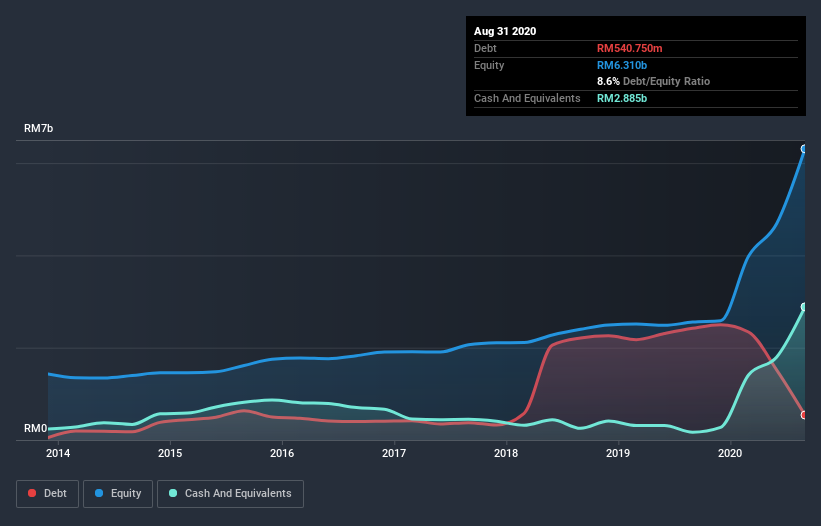This screenshot has width=821, height=526.
Task: Toggle the Debt legend button
Action: click(x=48, y=494)
